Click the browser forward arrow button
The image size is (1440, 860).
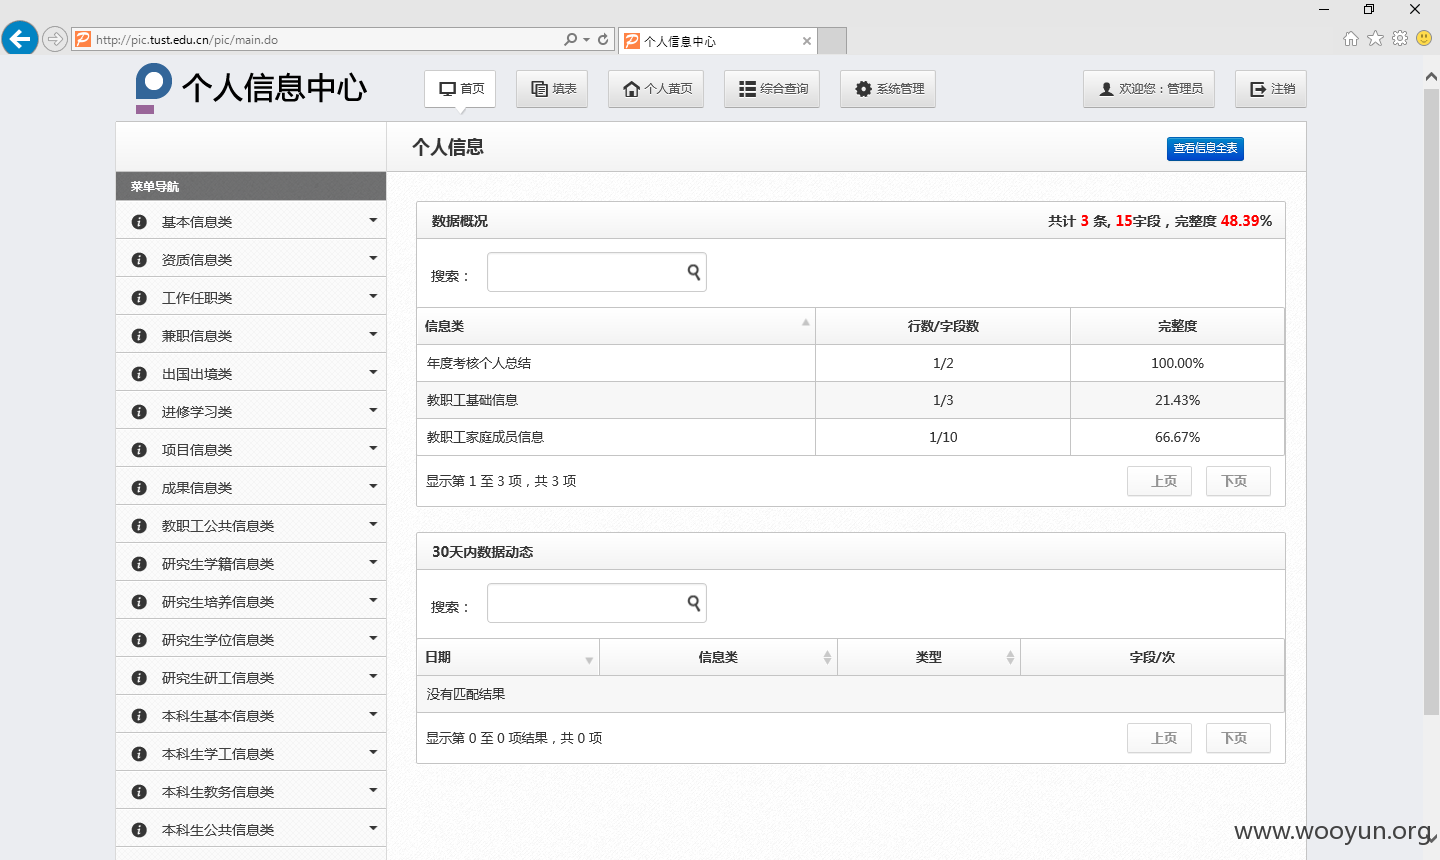55,40
